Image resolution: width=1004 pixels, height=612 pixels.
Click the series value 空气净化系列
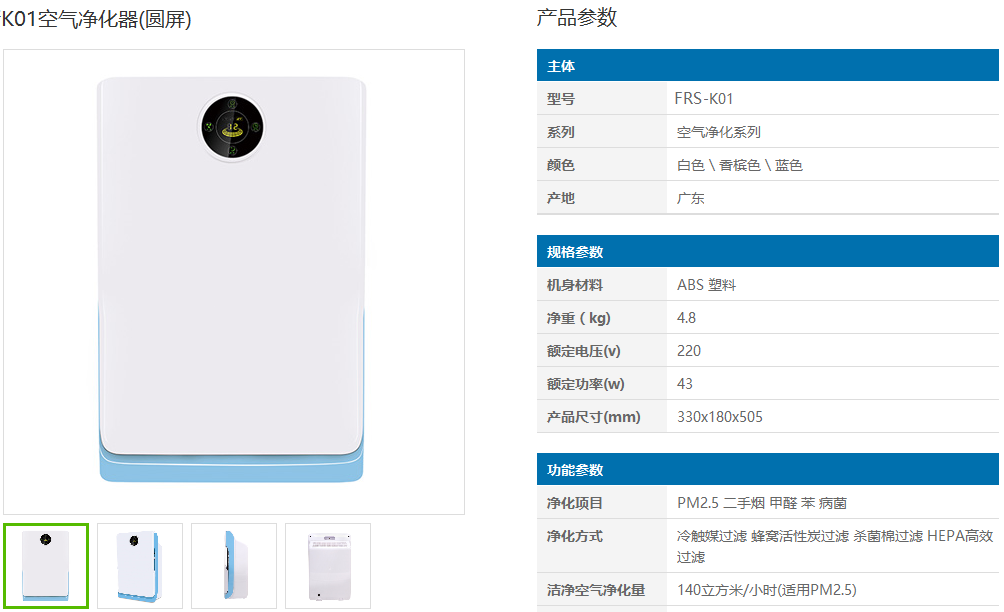(x=719, y=132)
